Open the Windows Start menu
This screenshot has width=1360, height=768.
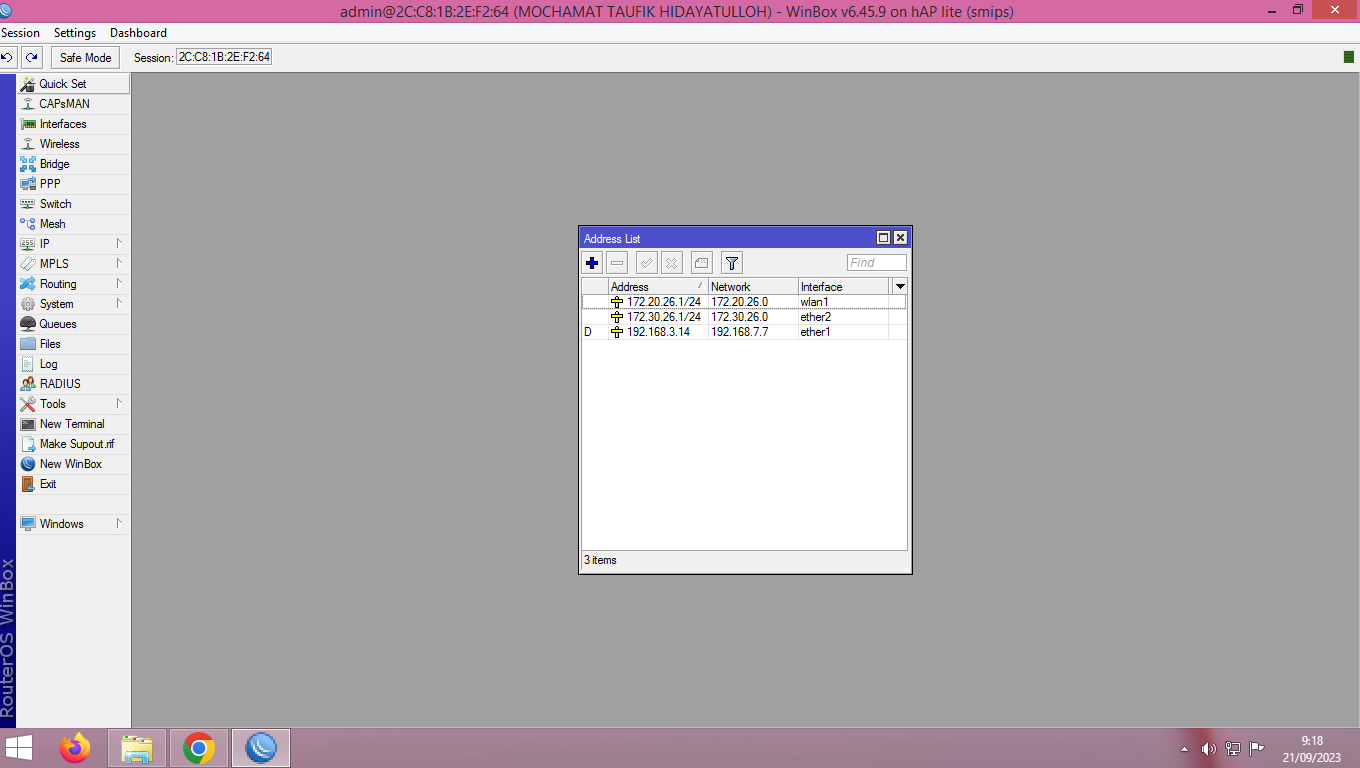pos(19,748)
